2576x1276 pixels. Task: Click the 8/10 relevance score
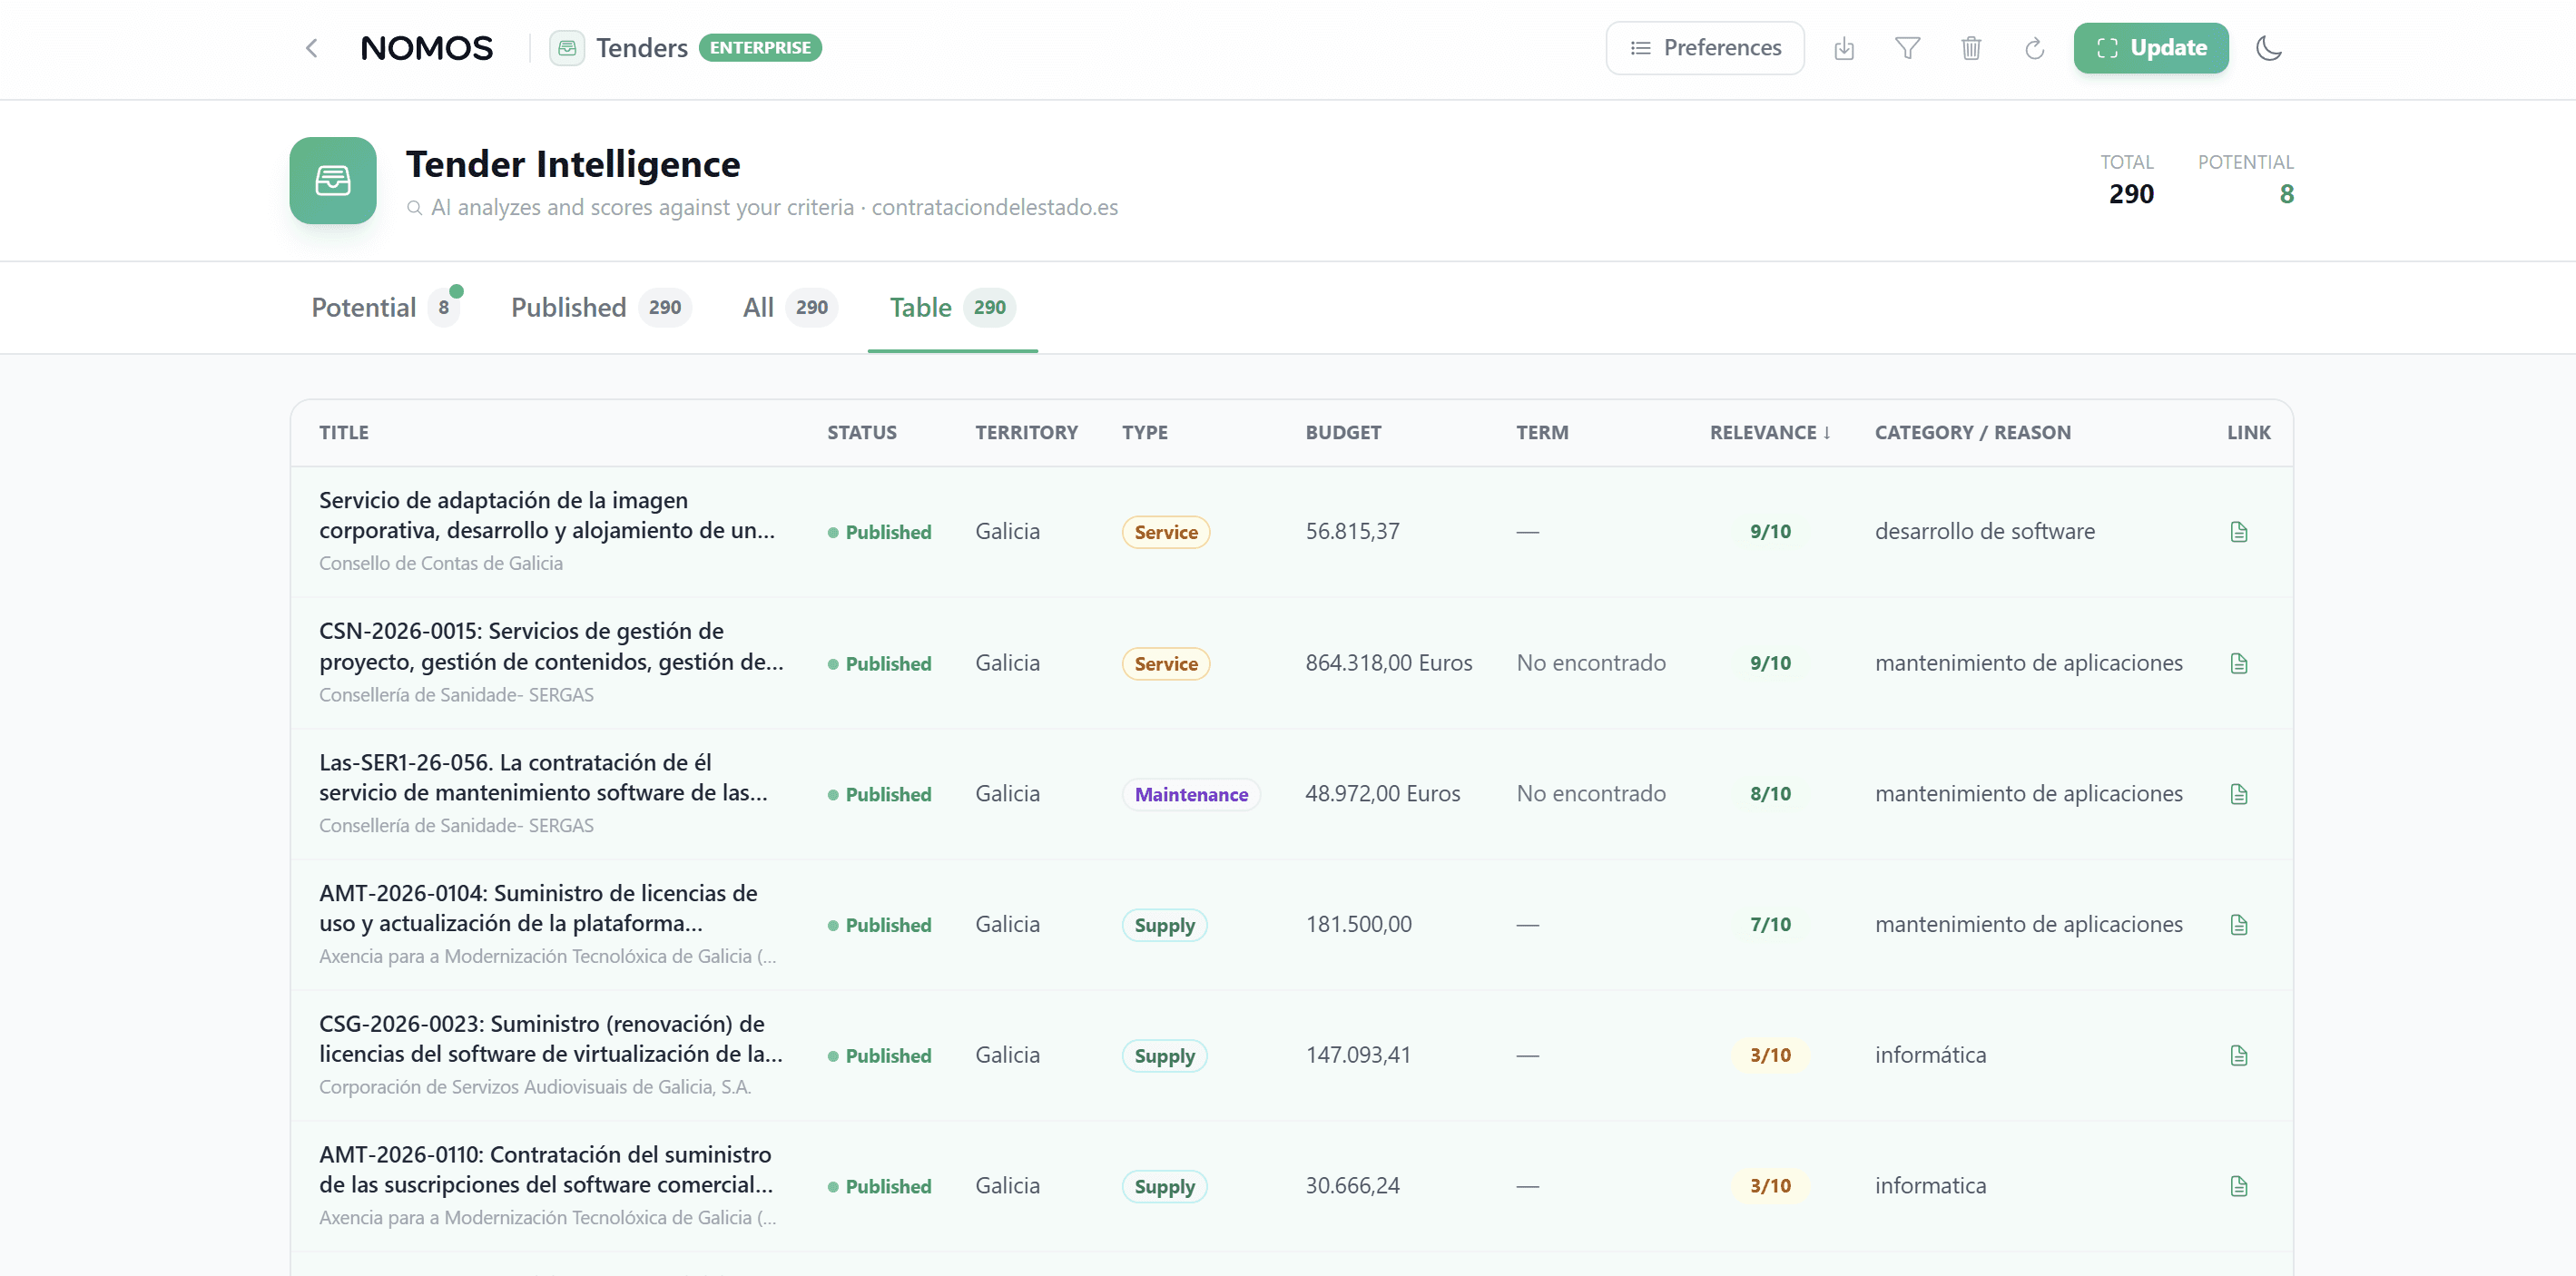coord(1770,794)
